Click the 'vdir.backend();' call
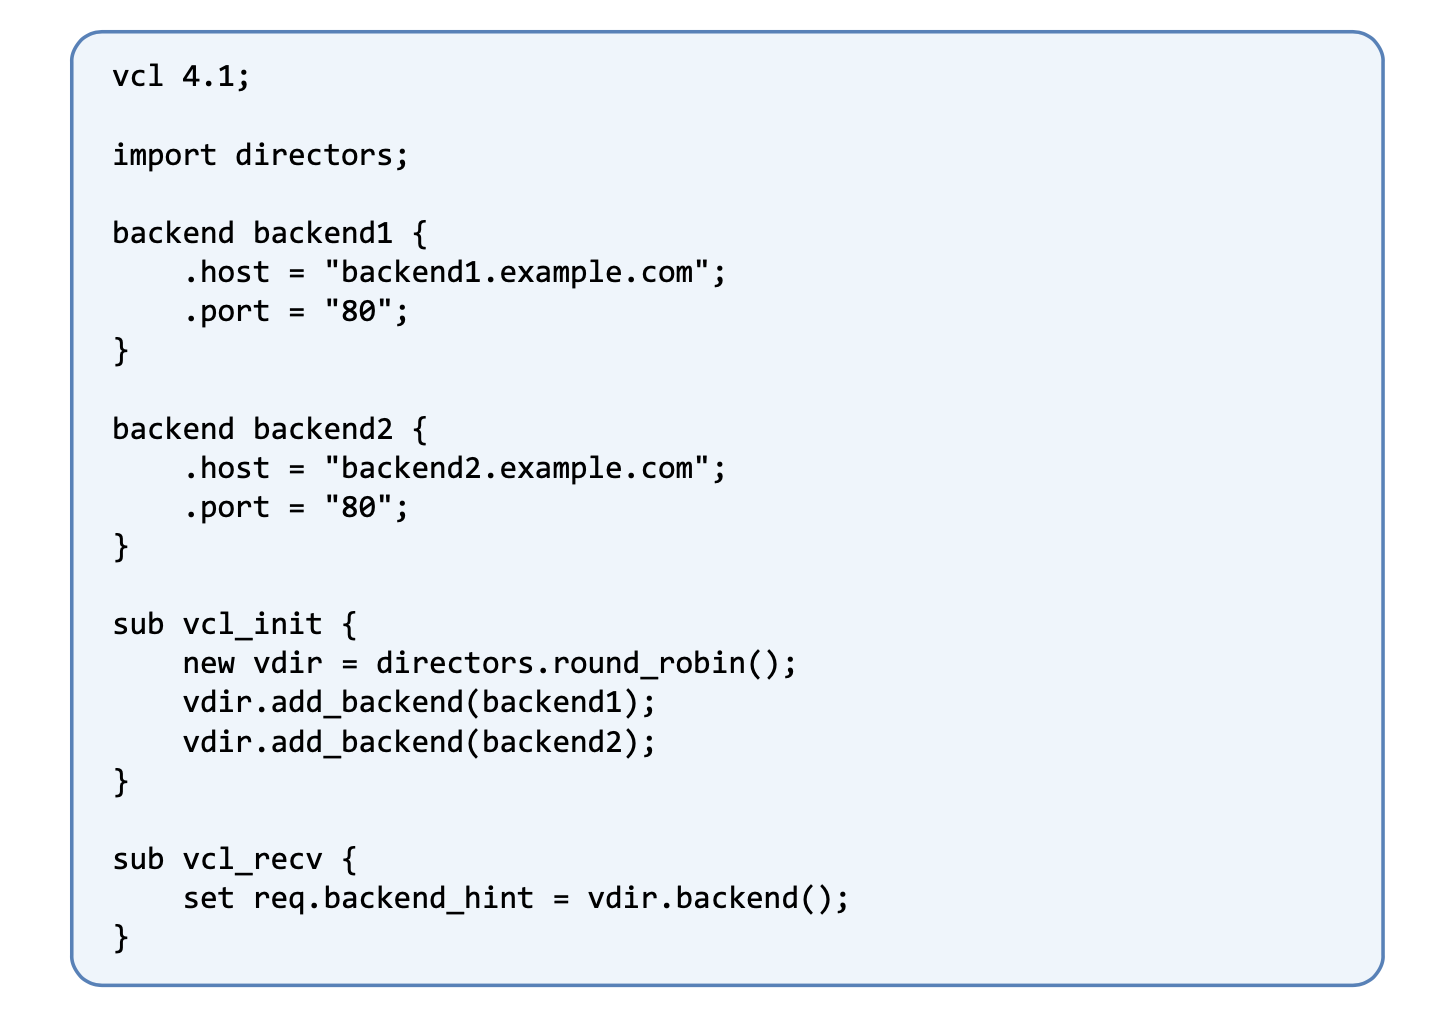Screen dimensions: 1442x1026 tap(718, 899)
